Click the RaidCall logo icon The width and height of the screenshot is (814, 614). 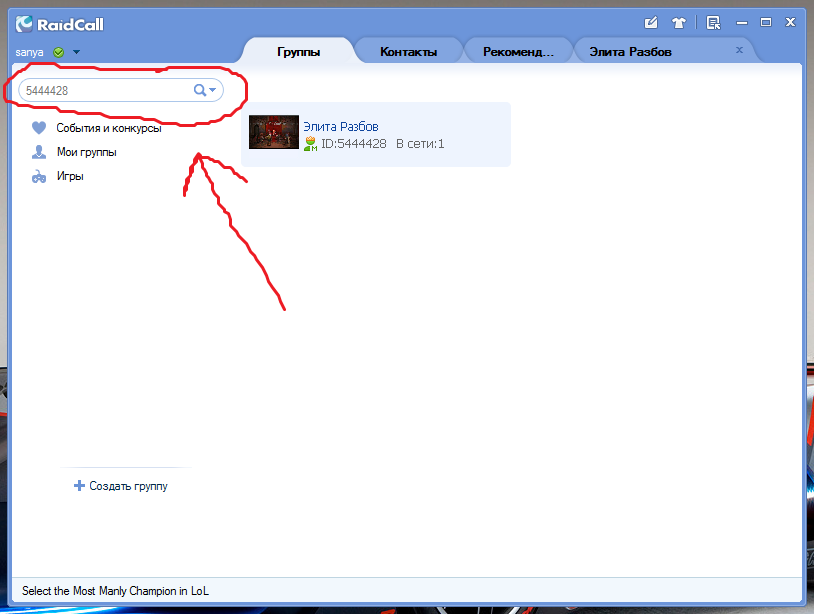tap(24, 24)
